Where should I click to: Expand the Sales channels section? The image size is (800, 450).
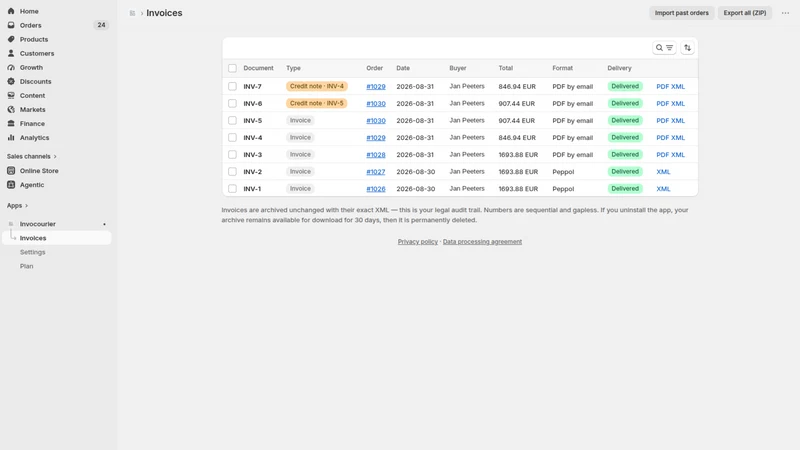click(x=32, y=156)
